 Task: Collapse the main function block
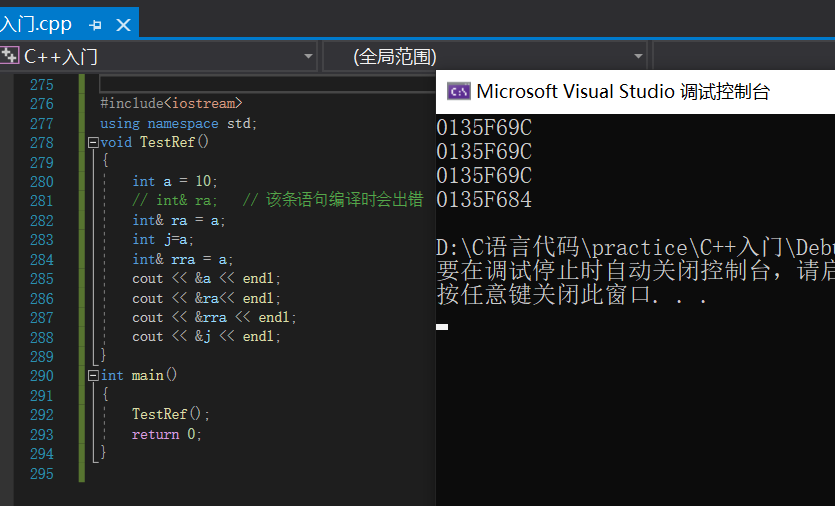click(93, 376)
